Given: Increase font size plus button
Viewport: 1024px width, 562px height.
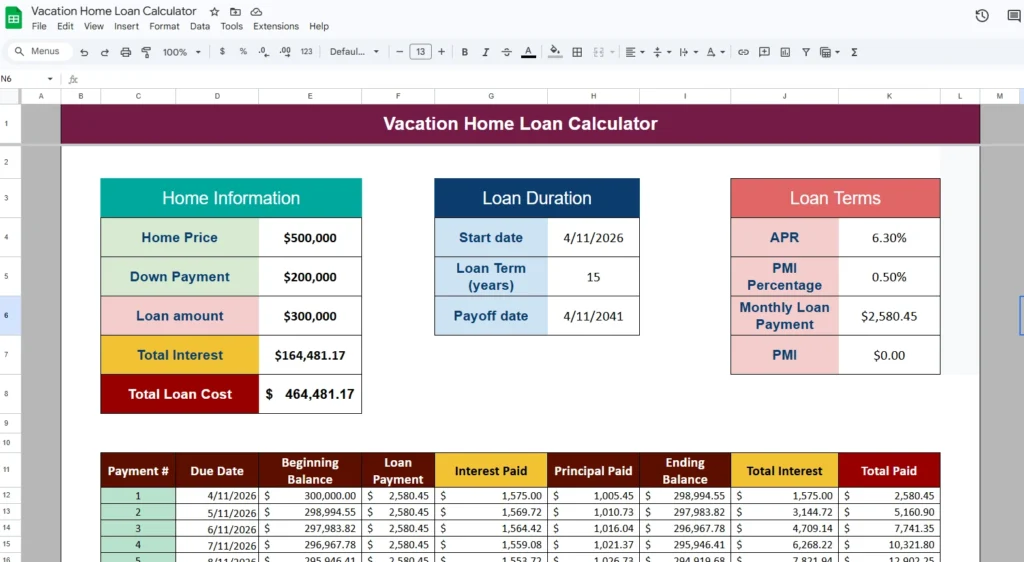Looking at the screenshot, I should coord(441,52).
